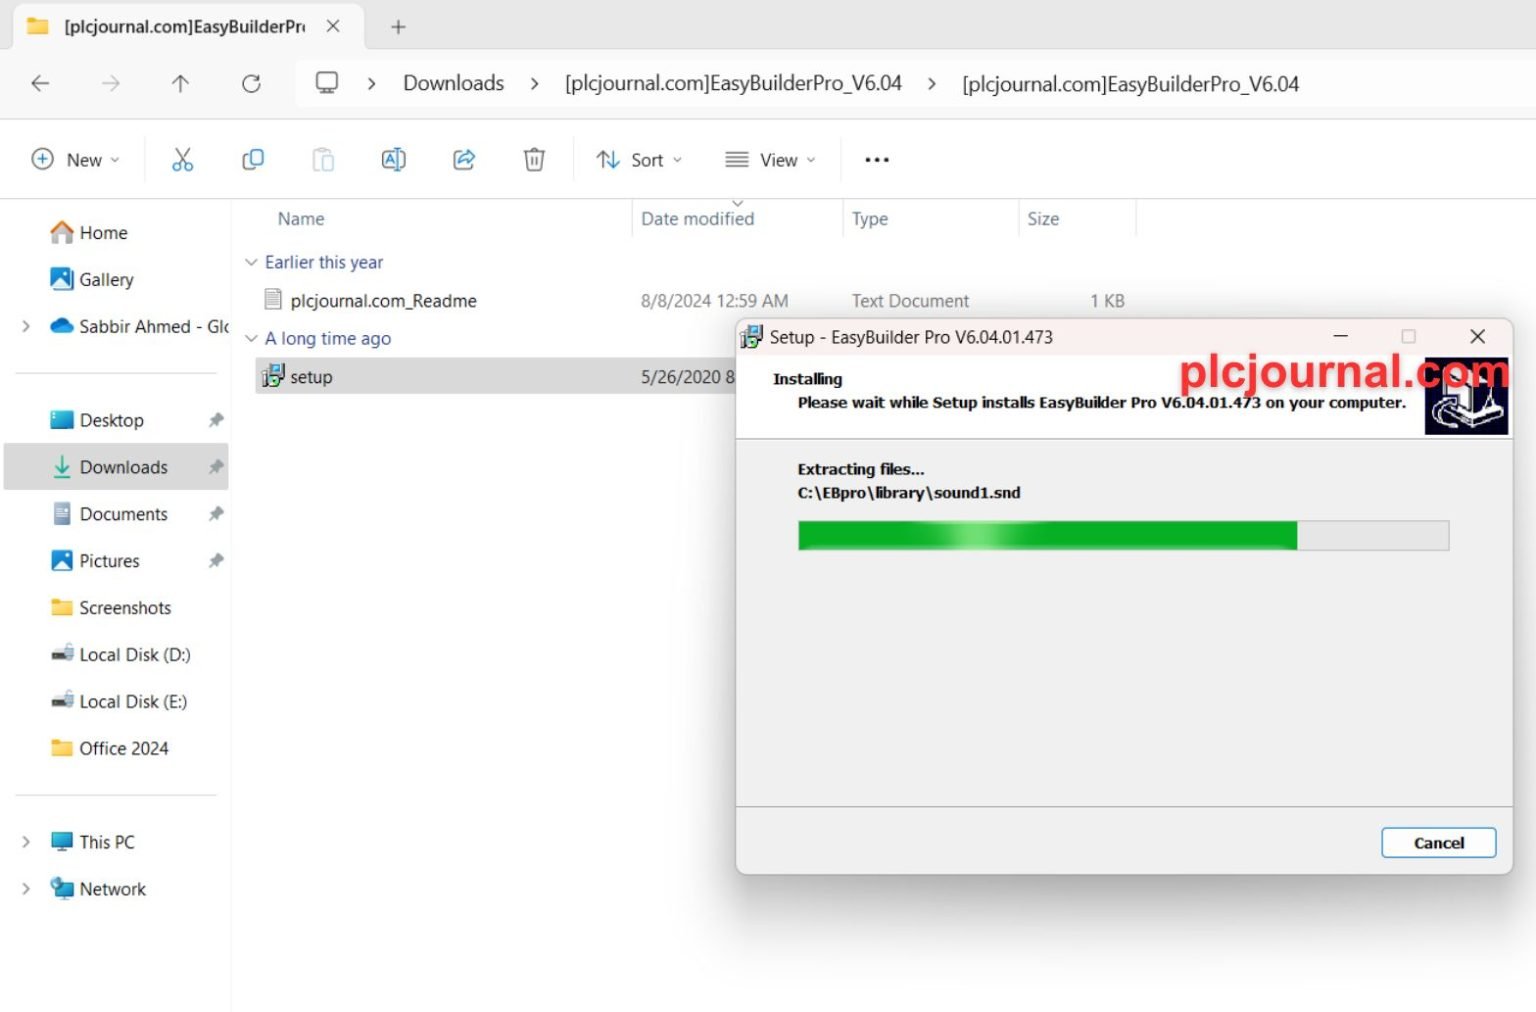The width and height of the screenshot is (1536, 1012).
Task: Open the View dropdown menu
Action: coord(770,160)
